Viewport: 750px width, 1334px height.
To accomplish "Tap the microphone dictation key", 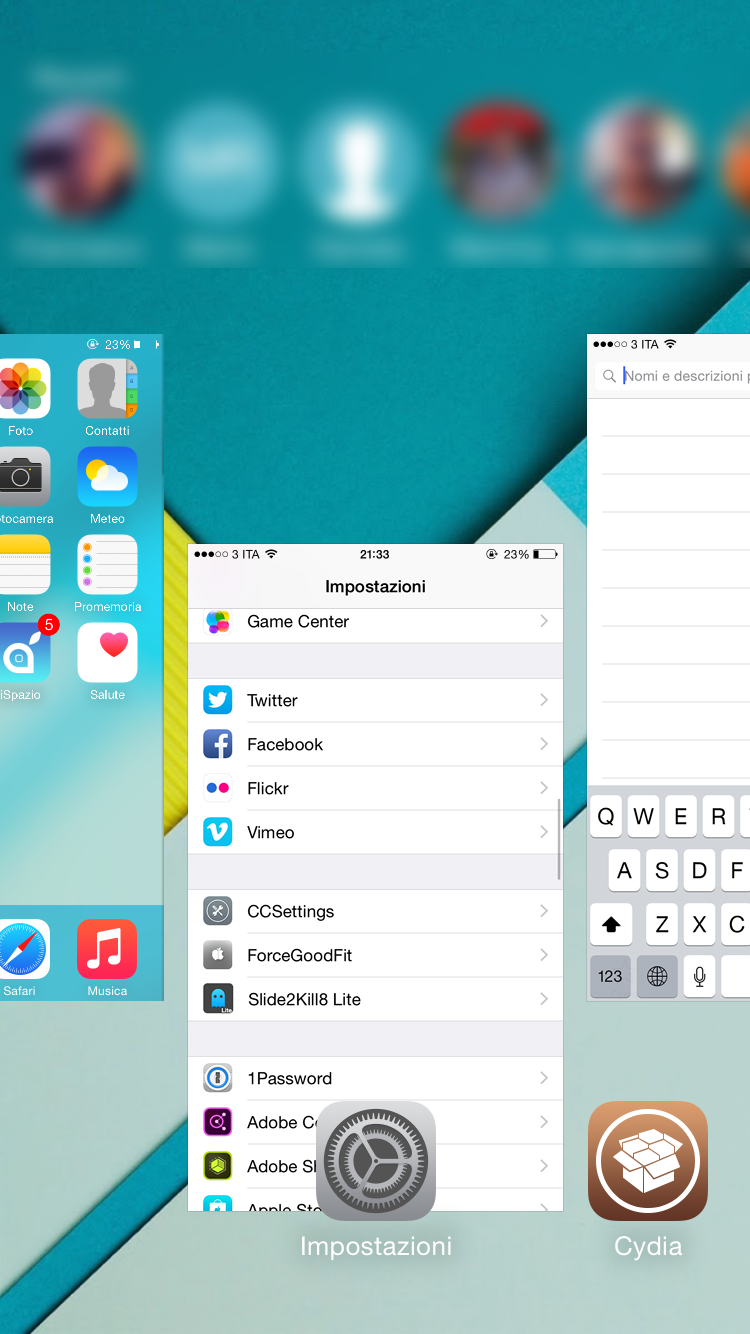I will [x=699, y=977].
